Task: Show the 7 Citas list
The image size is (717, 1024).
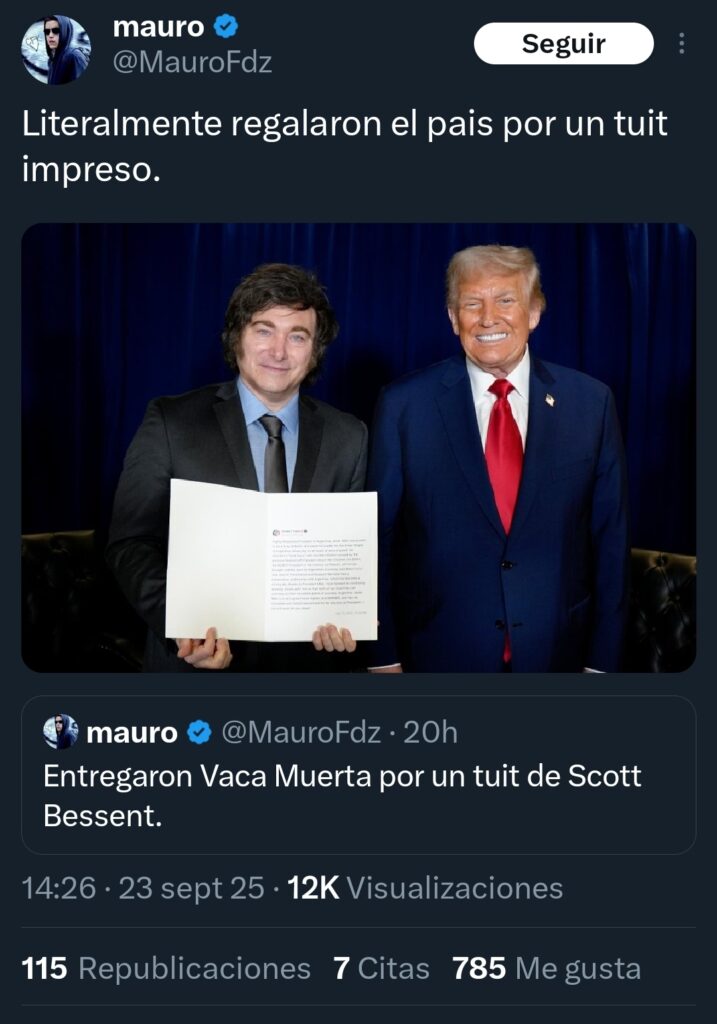Action: pos(381,968)
